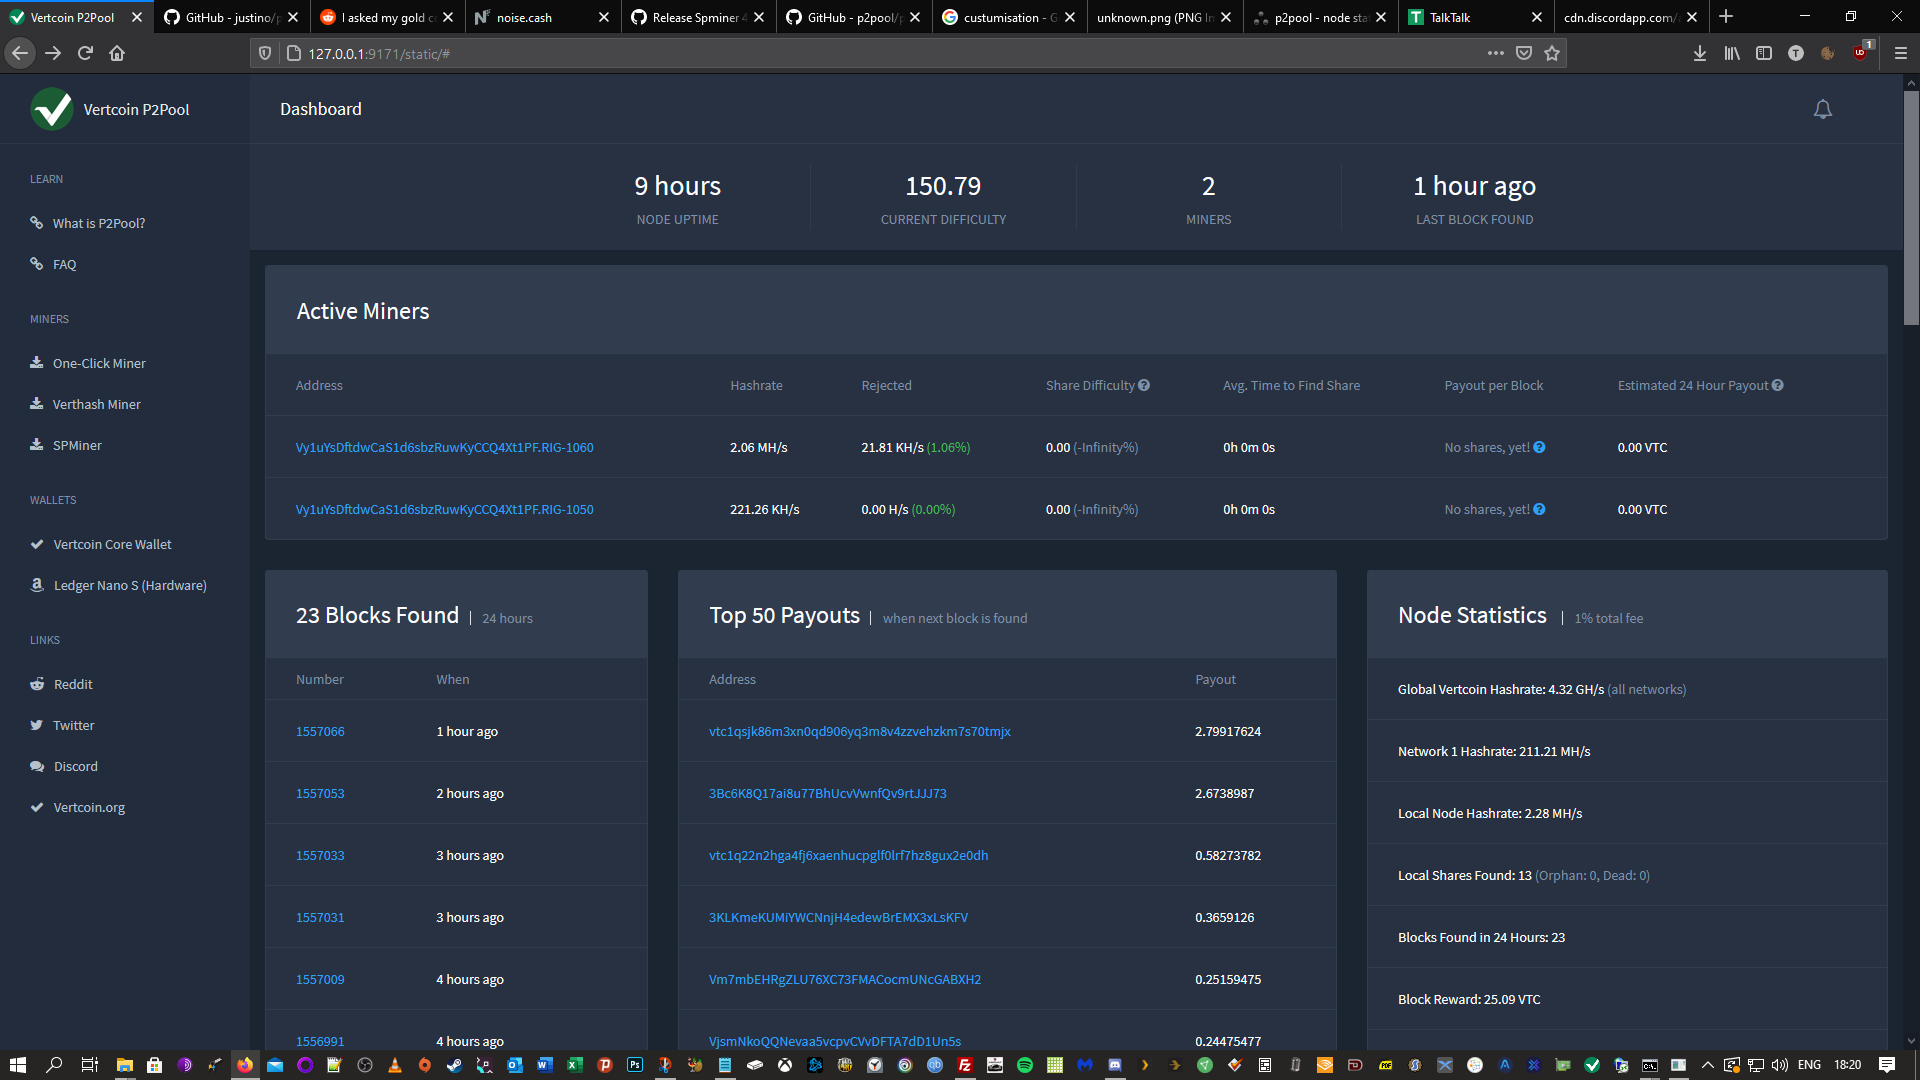Click the cookie extension icon

click(1828, 53)
